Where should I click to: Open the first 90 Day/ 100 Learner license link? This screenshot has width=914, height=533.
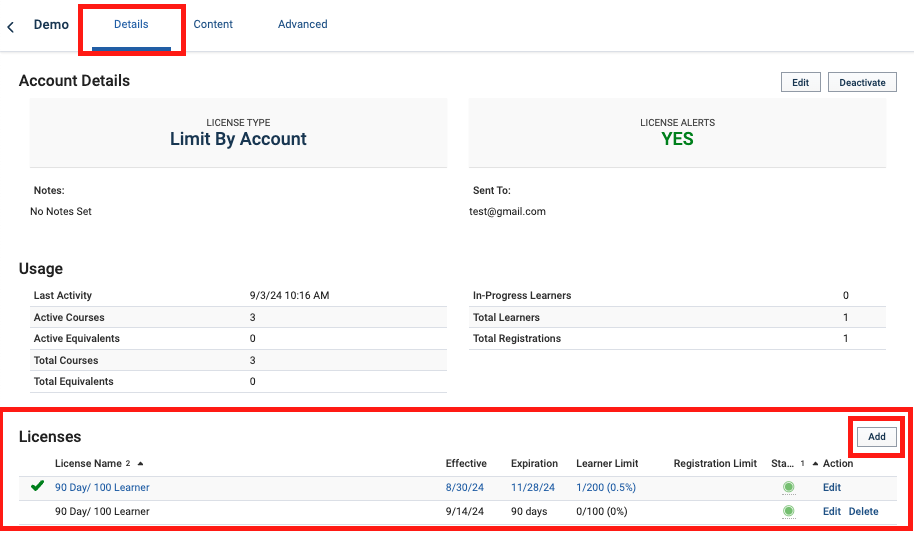point(102,488)
